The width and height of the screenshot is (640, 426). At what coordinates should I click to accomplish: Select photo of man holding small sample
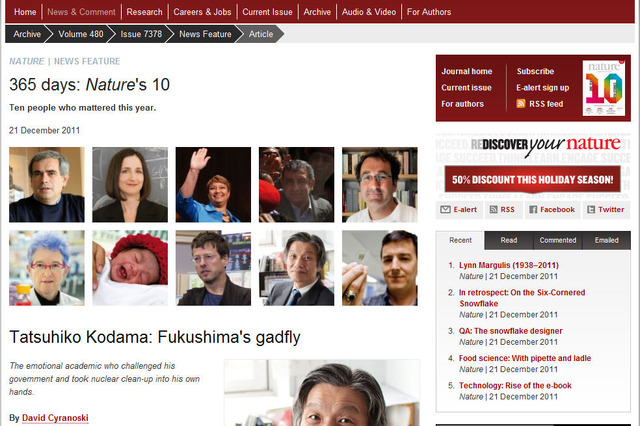coord(380,268)
